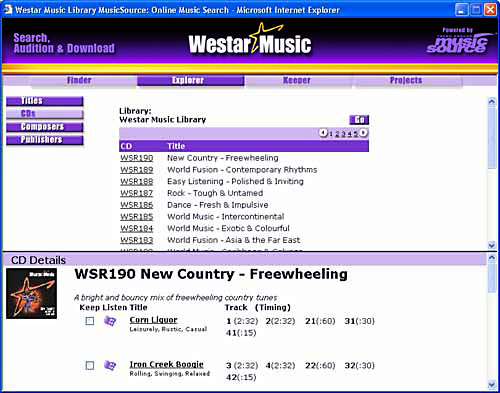Check Keep box for Iron Creek Boogie
Image resolution: width=500 pixels, height=393 pixels.
tap(90, 366)
